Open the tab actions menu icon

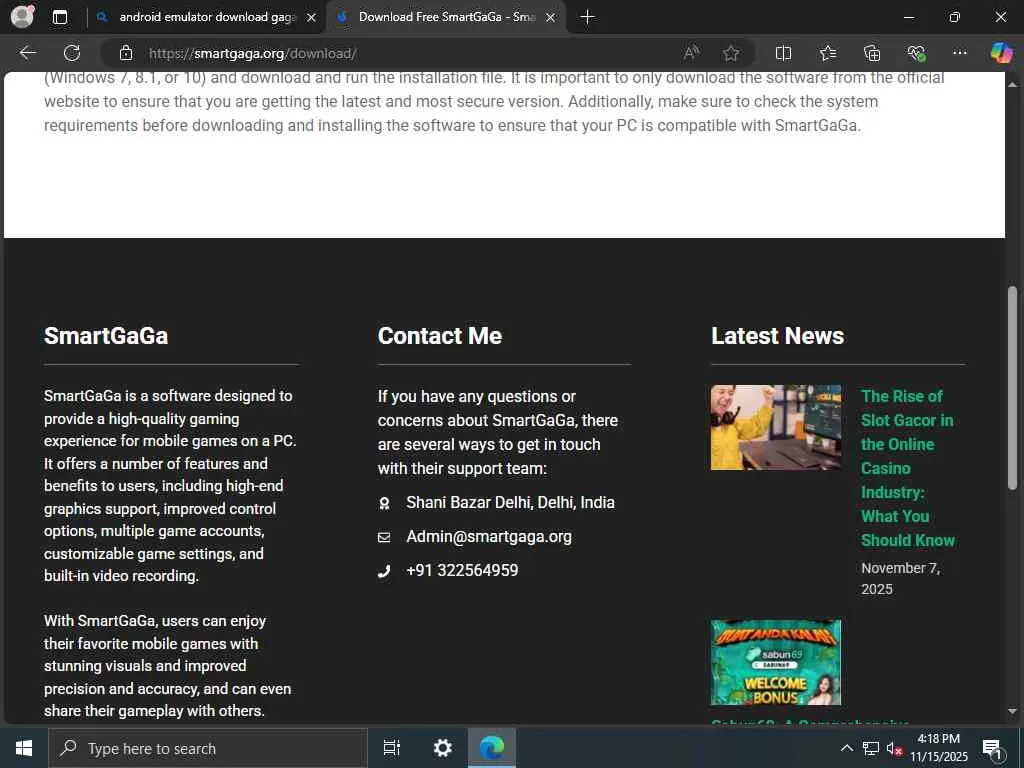59,17
